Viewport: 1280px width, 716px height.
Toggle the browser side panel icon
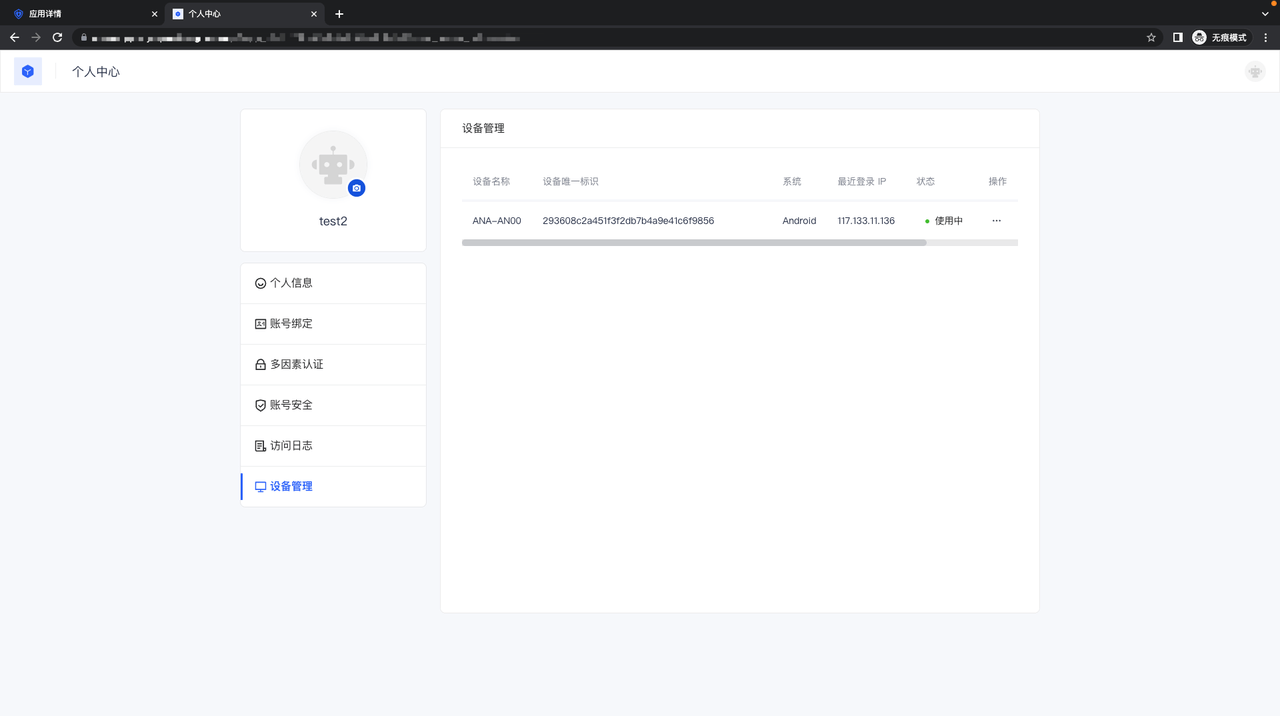(x=1177, y=37)
